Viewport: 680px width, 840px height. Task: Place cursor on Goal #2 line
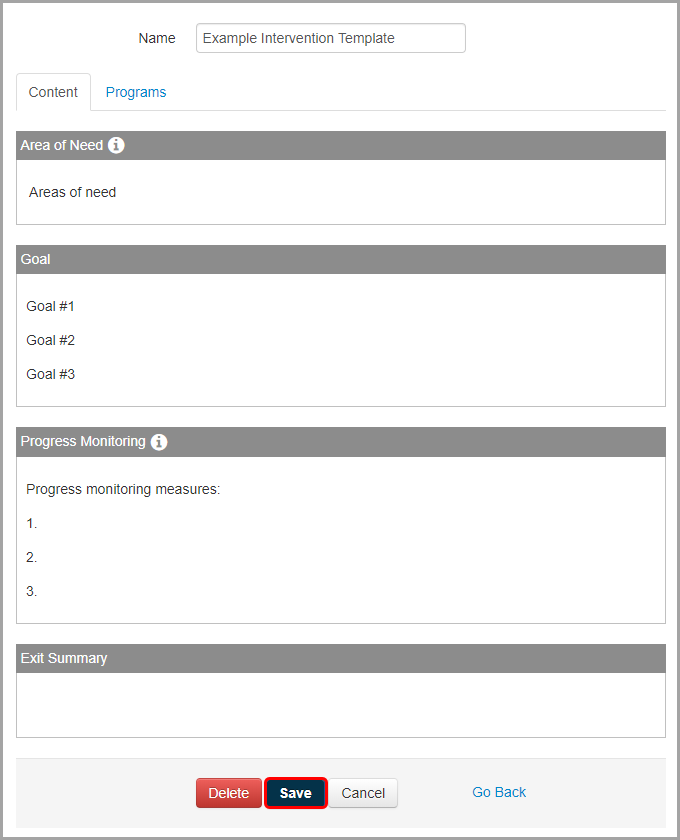click(51, 340)
